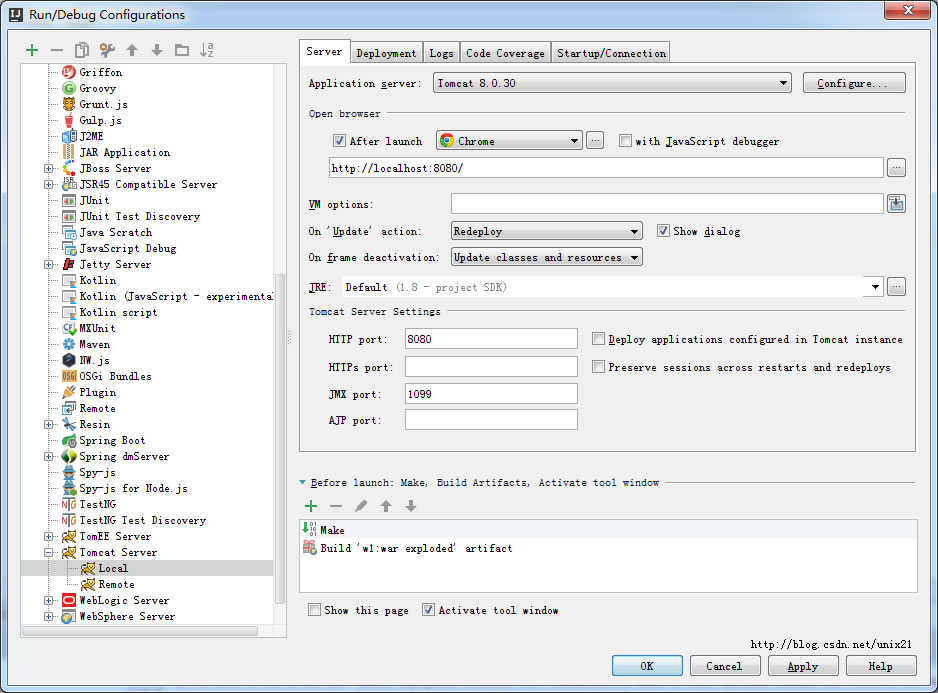
Task: Open Application server Tomcat 8.0.30 dropdown
Action: [x=612, y=83]
